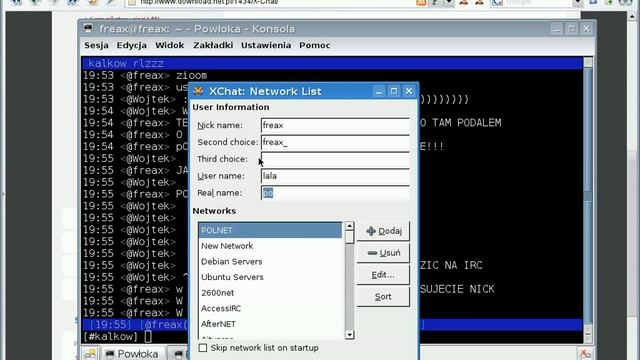This screenshot has height=360, width=640.
Task: Focus the empty Third choice field
Action: click(x=335, y=159)
